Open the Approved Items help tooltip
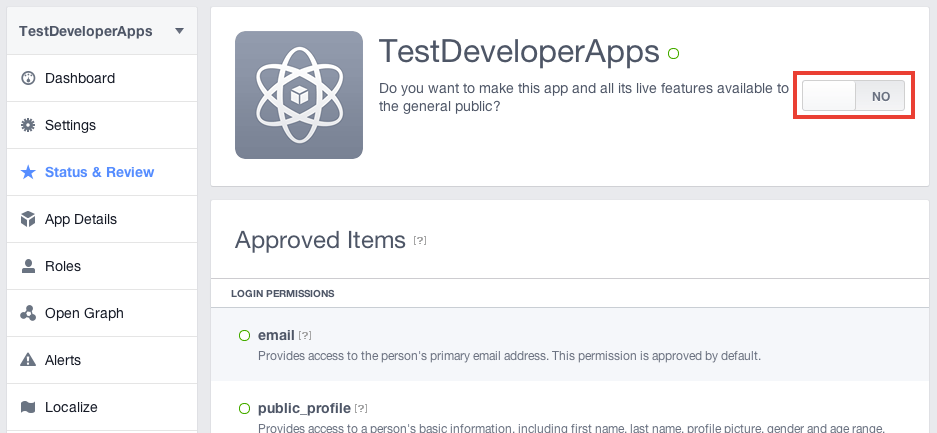 [x=420, y=241]
